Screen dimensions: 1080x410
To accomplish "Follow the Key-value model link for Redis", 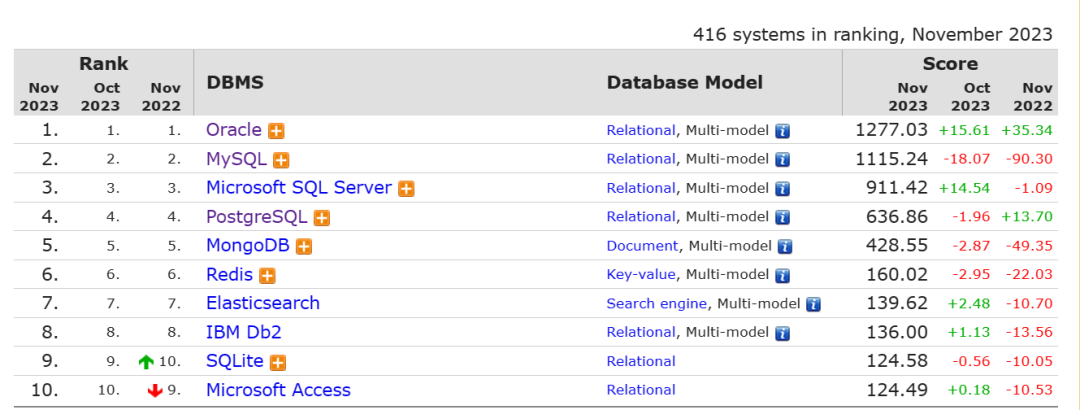I will (x=641, y=275).
